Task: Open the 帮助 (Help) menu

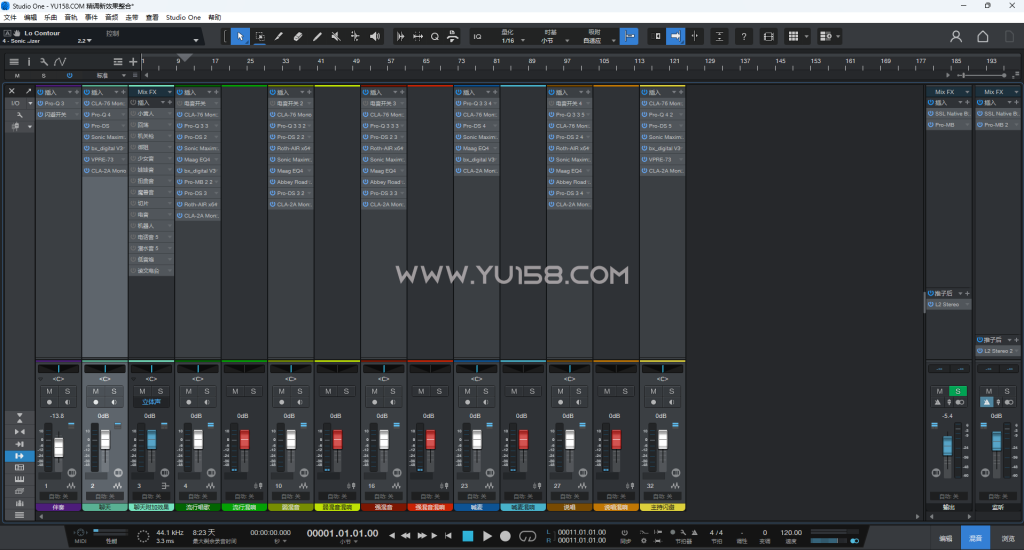Action: [214, 18]
